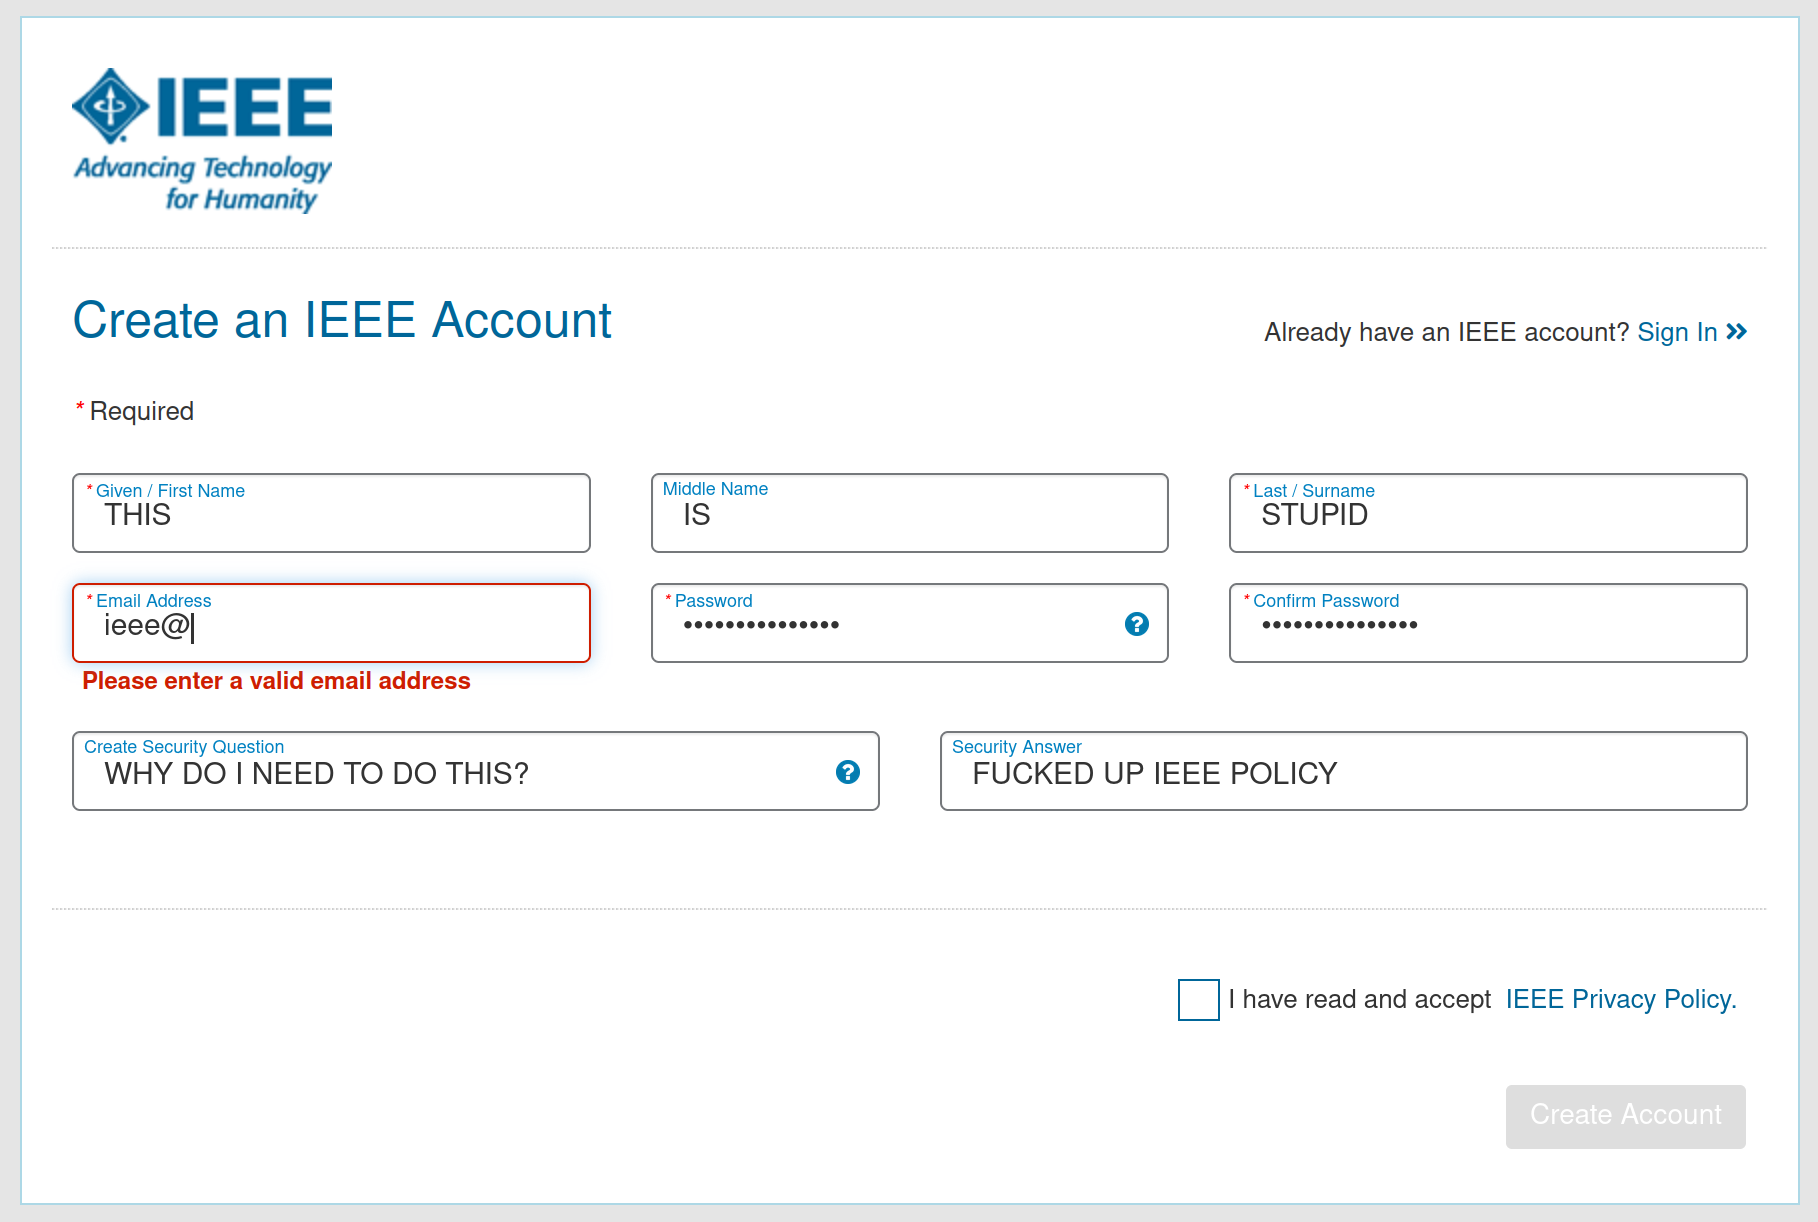This screenshot has height=1222, width=1818.
Task: Click the 'Please enter a valid email address' error
Action: (276, 681)
